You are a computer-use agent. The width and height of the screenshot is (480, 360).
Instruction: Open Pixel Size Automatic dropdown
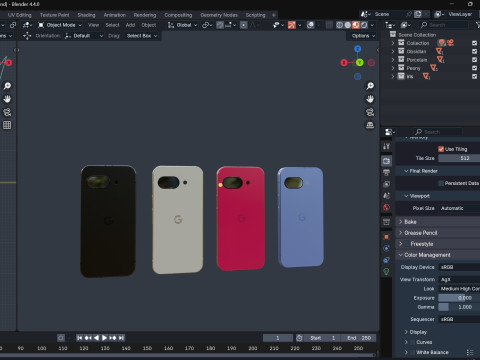click(459, 208)
